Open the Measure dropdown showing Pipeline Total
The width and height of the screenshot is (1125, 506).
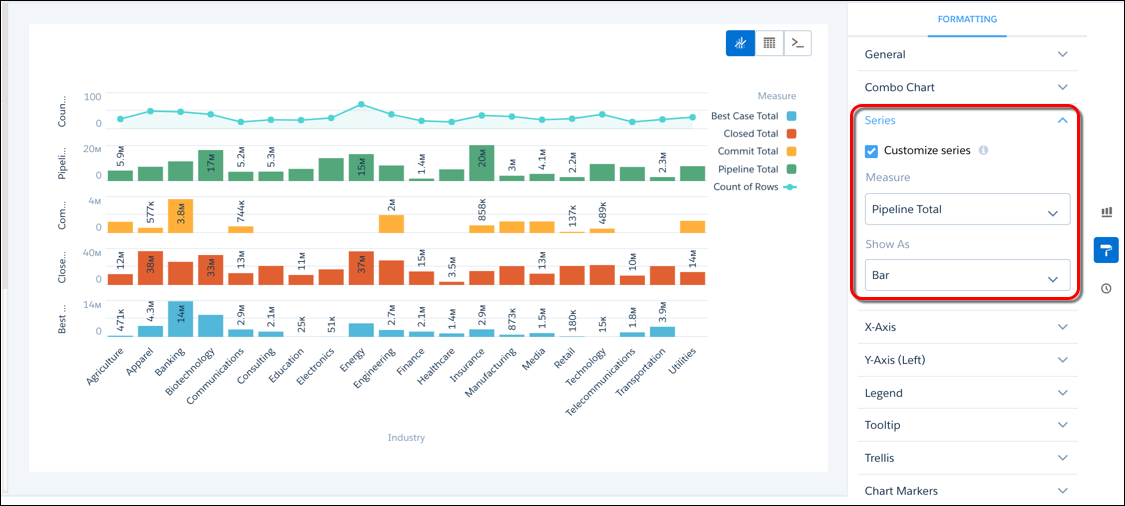(x=966, y=210)
